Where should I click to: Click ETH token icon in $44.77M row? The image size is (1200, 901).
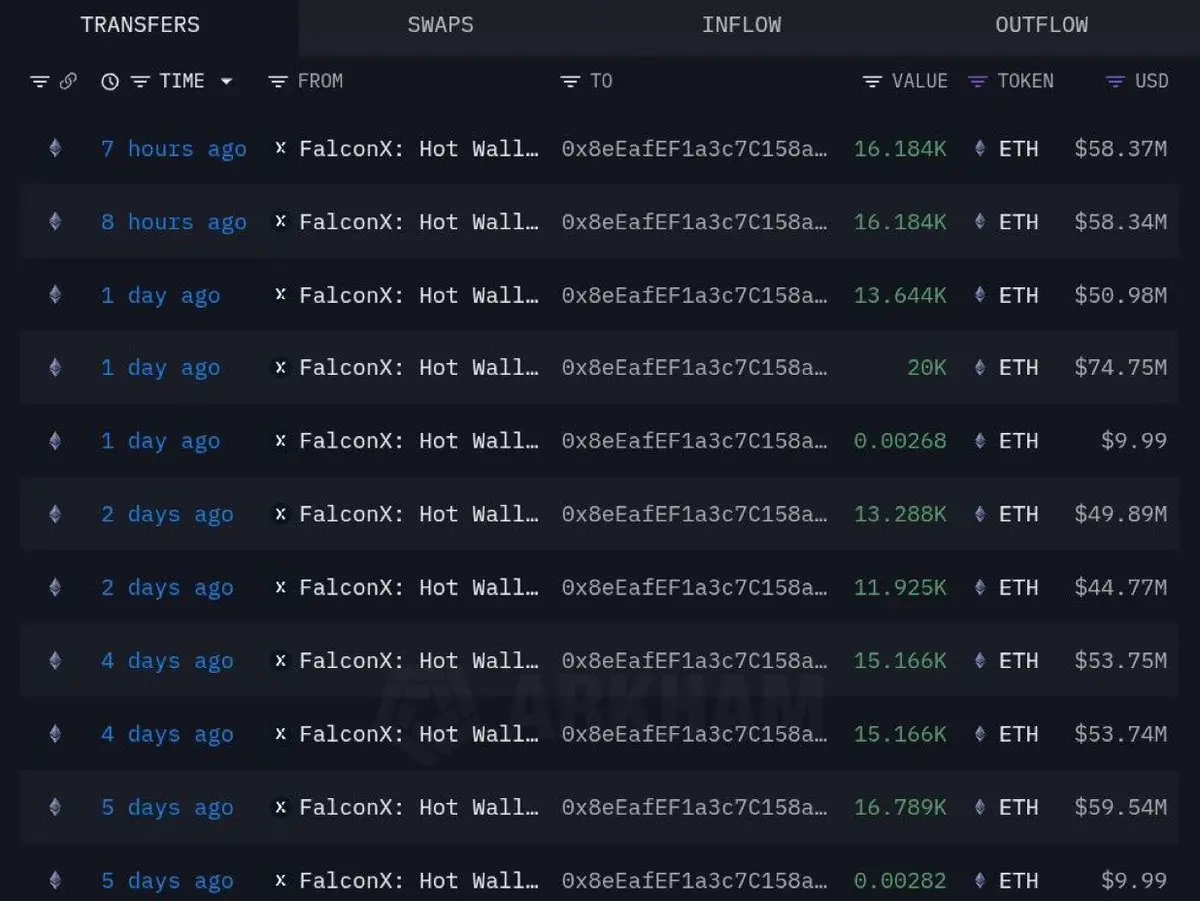click(980, 588)
